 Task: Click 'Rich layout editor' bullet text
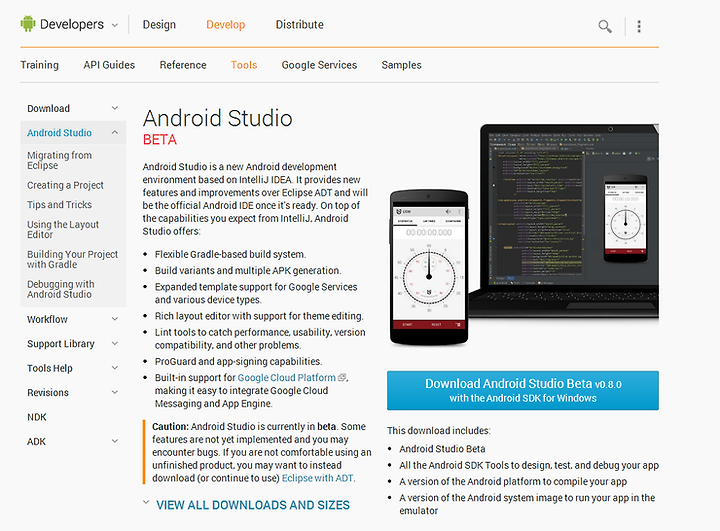pos(259,316)
